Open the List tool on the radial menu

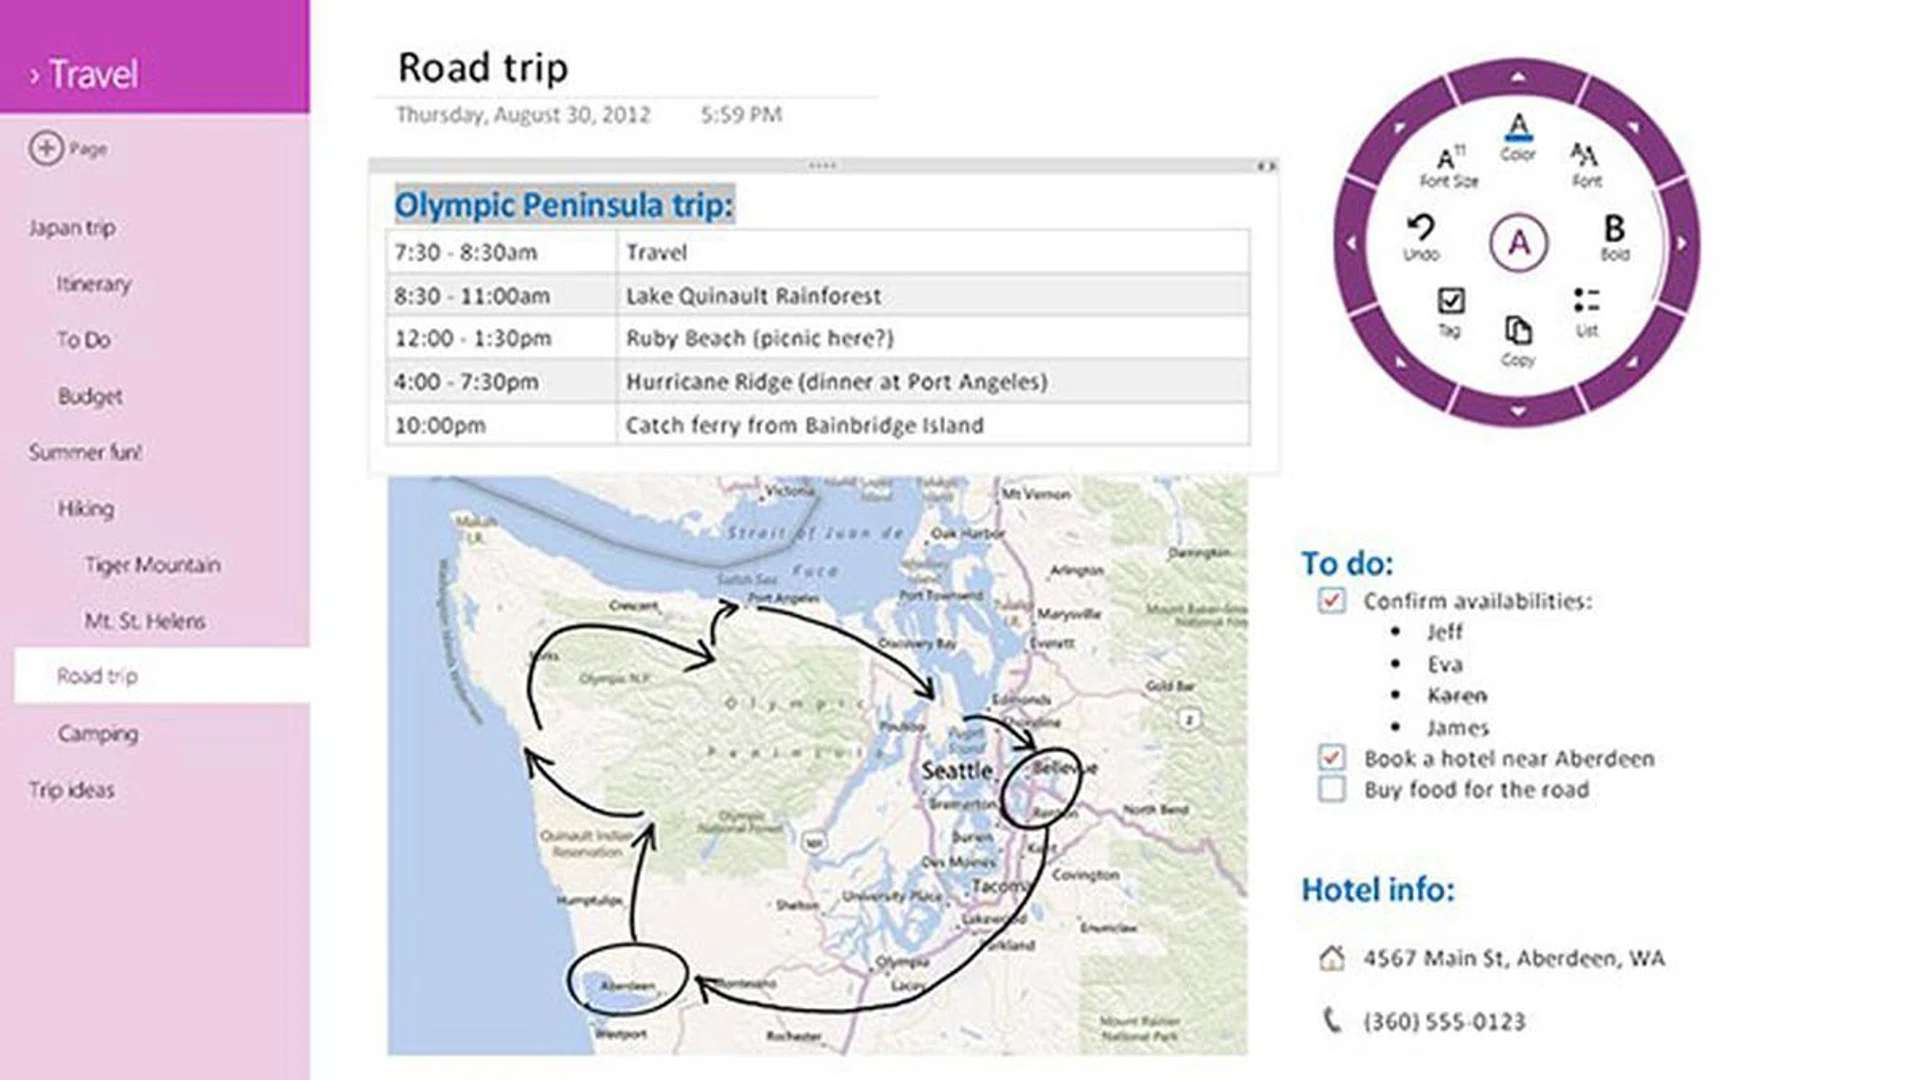pyautogui.click(x=1587, y=310)
